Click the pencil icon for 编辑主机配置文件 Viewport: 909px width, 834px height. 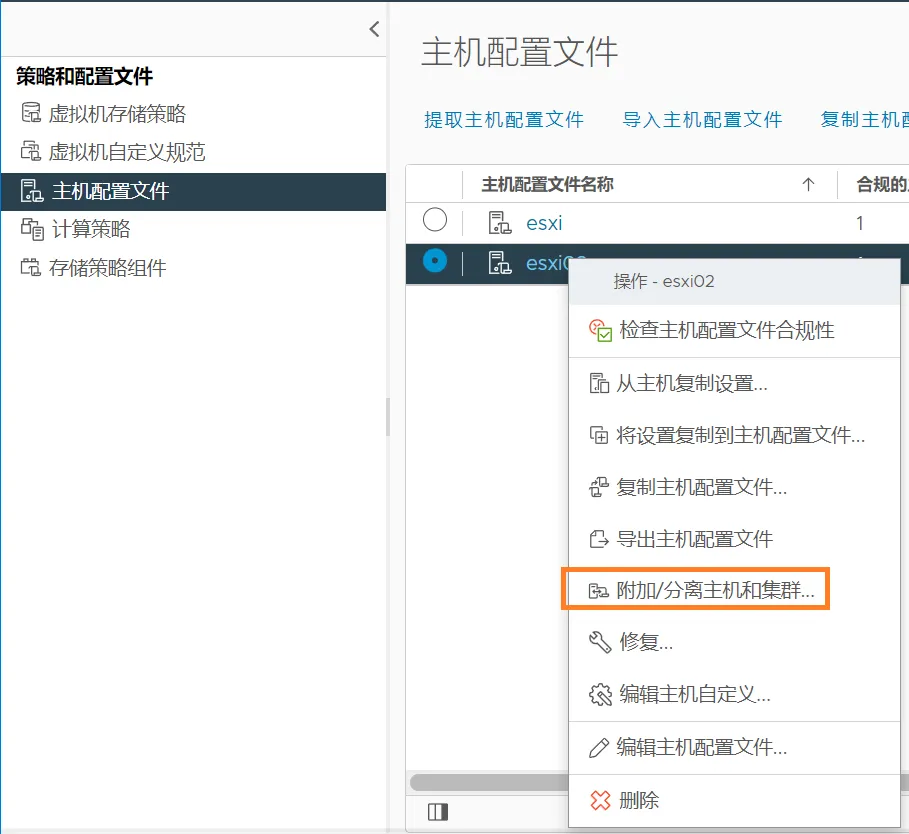coord(599,747)
